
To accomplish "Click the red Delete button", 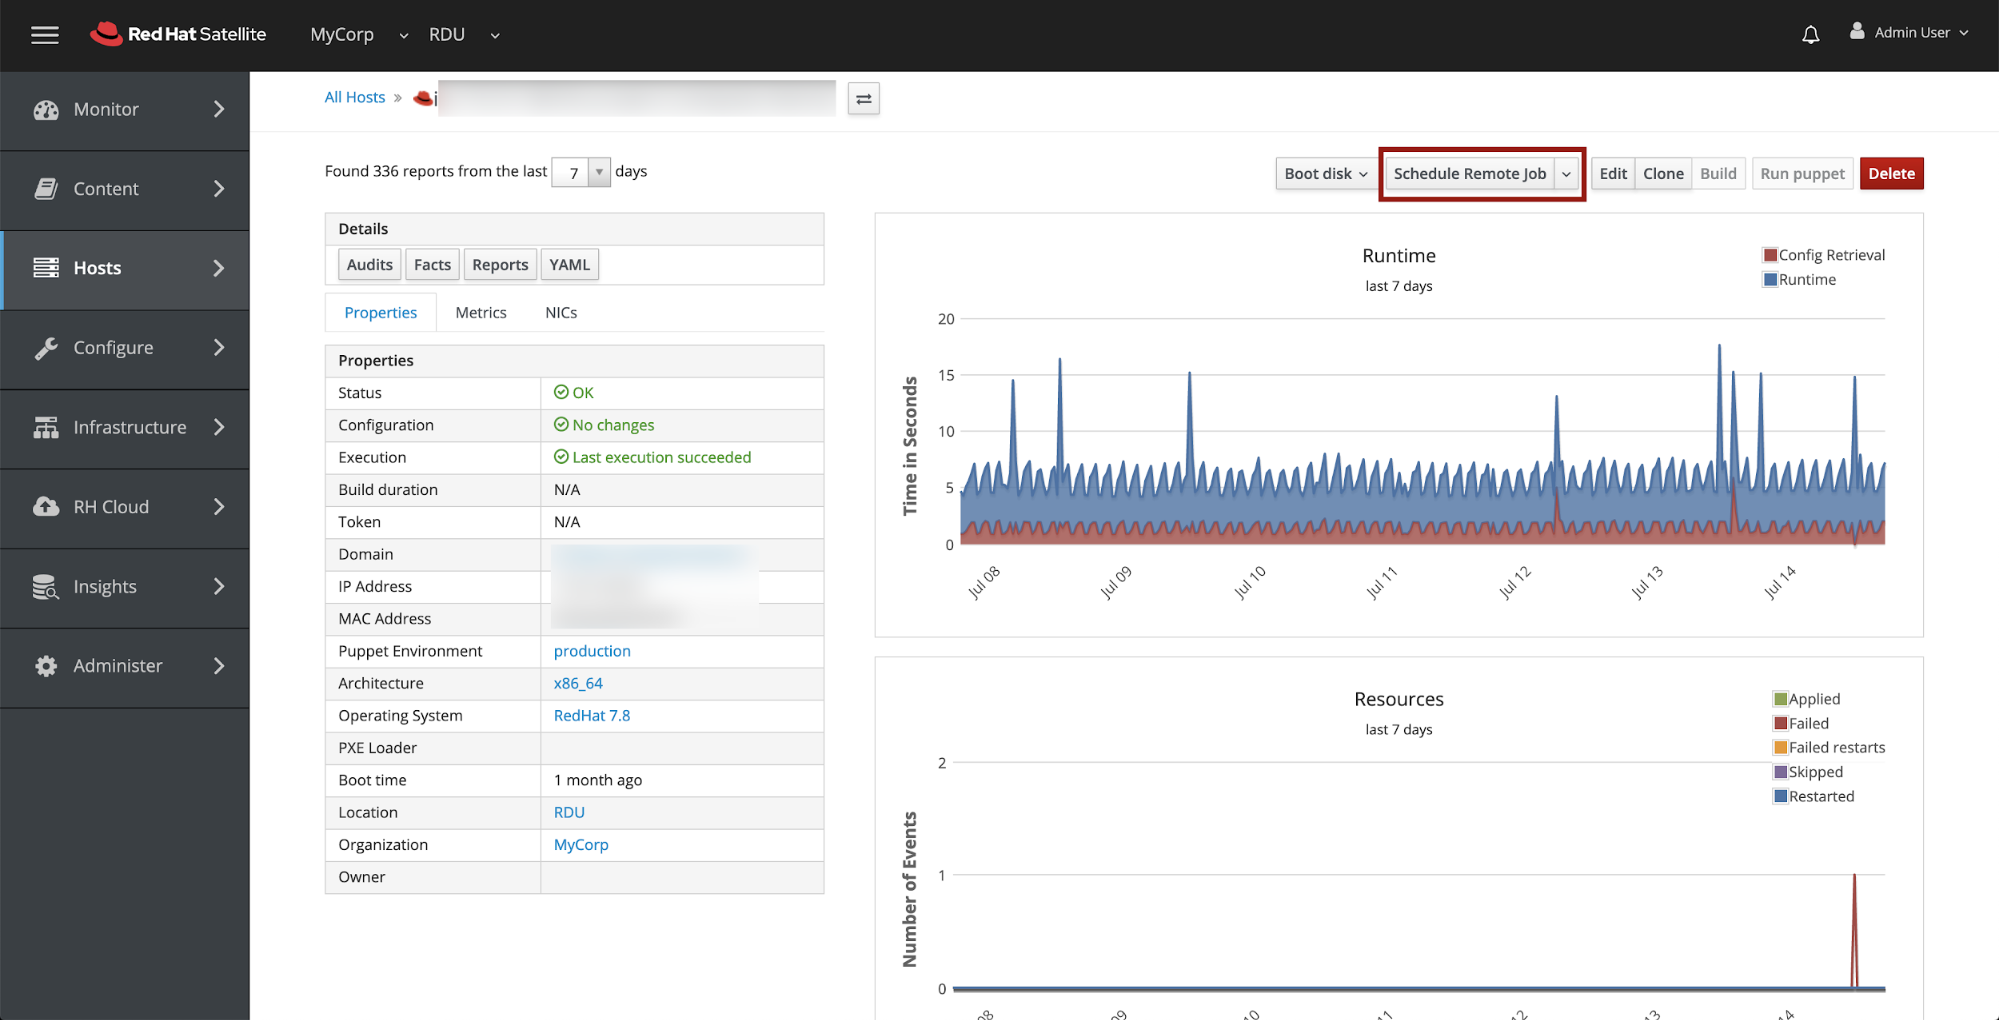I will click(1891, 174).
